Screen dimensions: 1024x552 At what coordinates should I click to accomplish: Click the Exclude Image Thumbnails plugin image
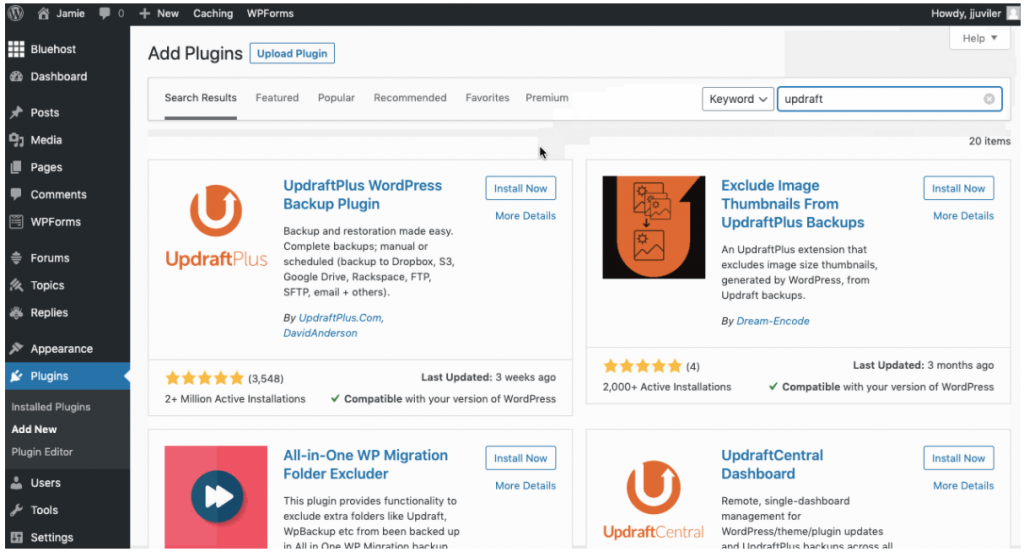pos(654,227)
